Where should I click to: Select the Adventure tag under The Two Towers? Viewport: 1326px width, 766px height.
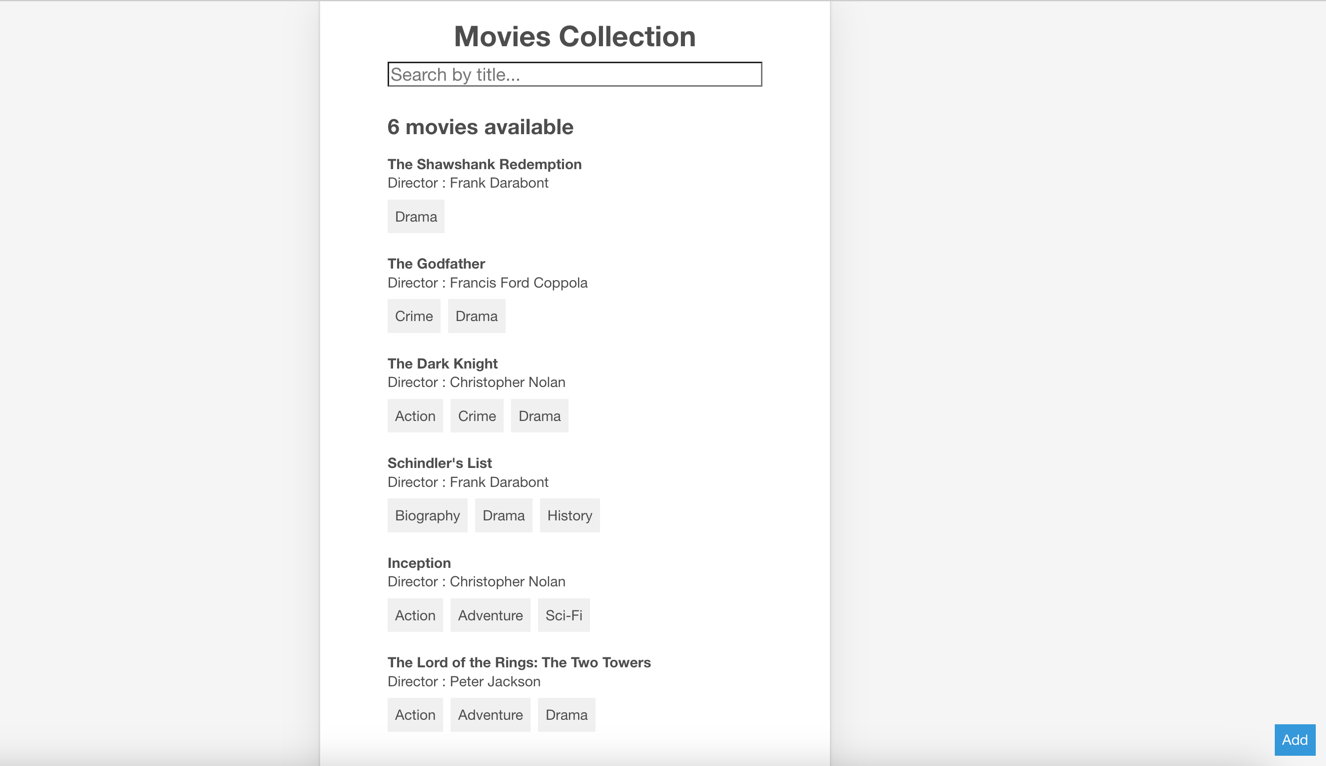(490, 715)
